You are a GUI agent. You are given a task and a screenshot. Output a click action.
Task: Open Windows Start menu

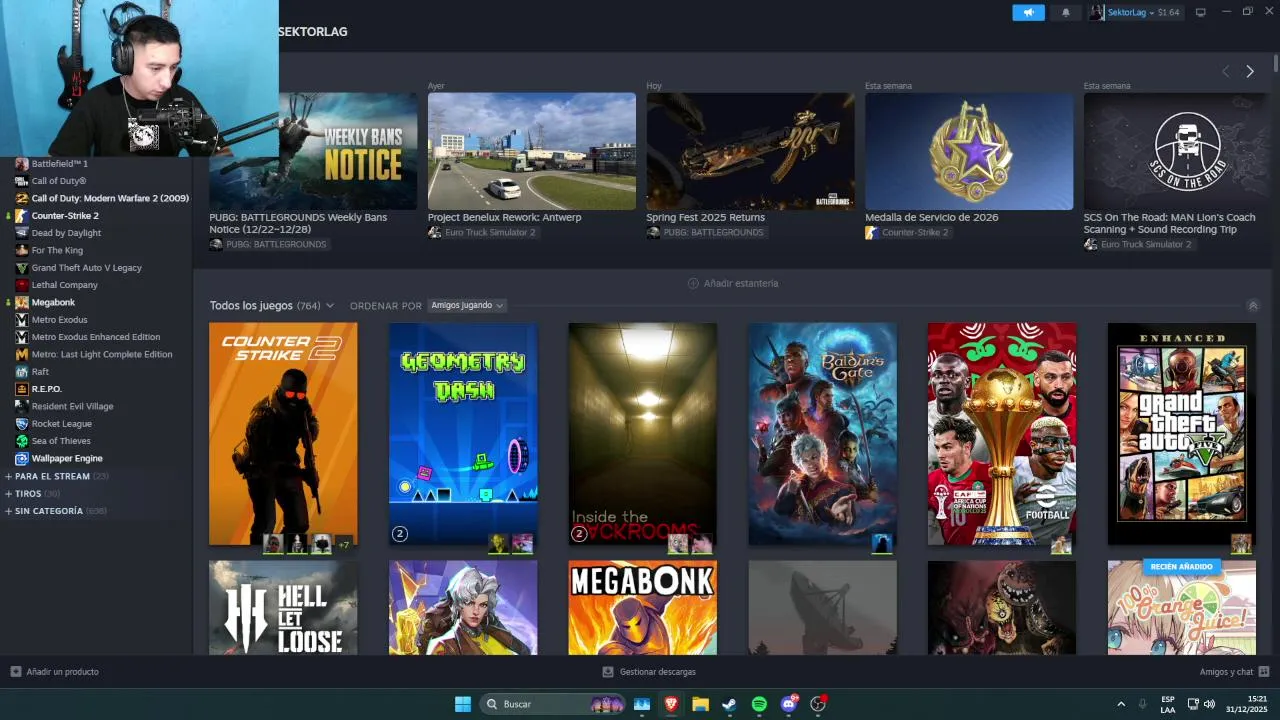[x=463, y=704]
